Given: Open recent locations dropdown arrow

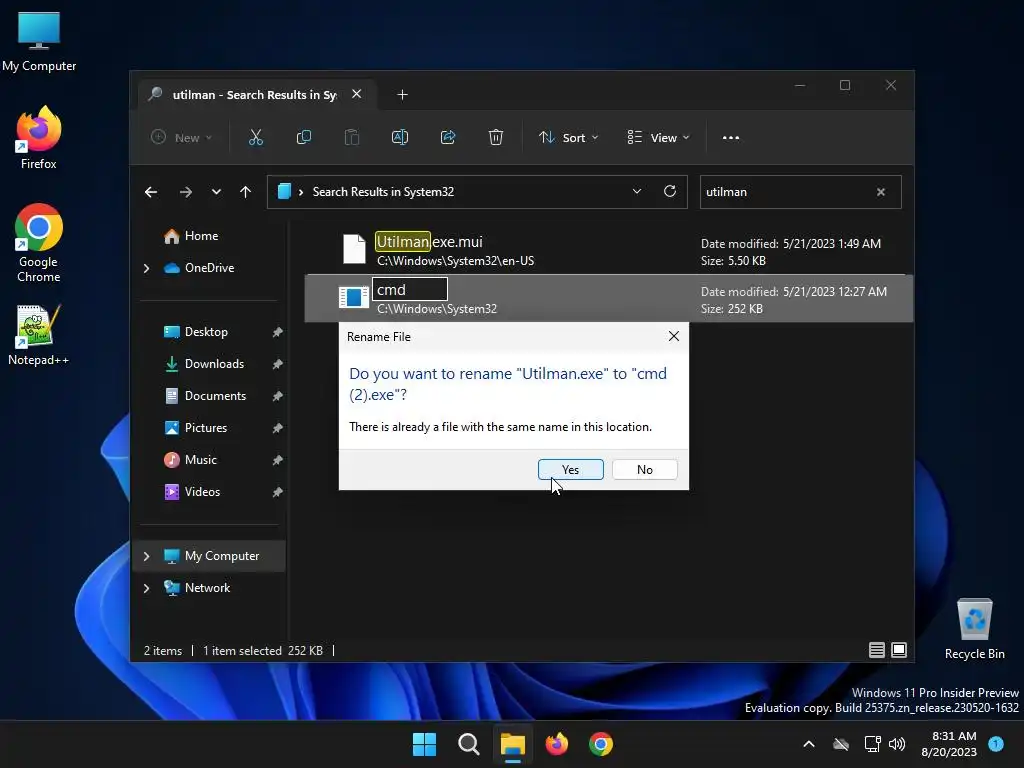Looking at the screenshot, I should point(216,192).
